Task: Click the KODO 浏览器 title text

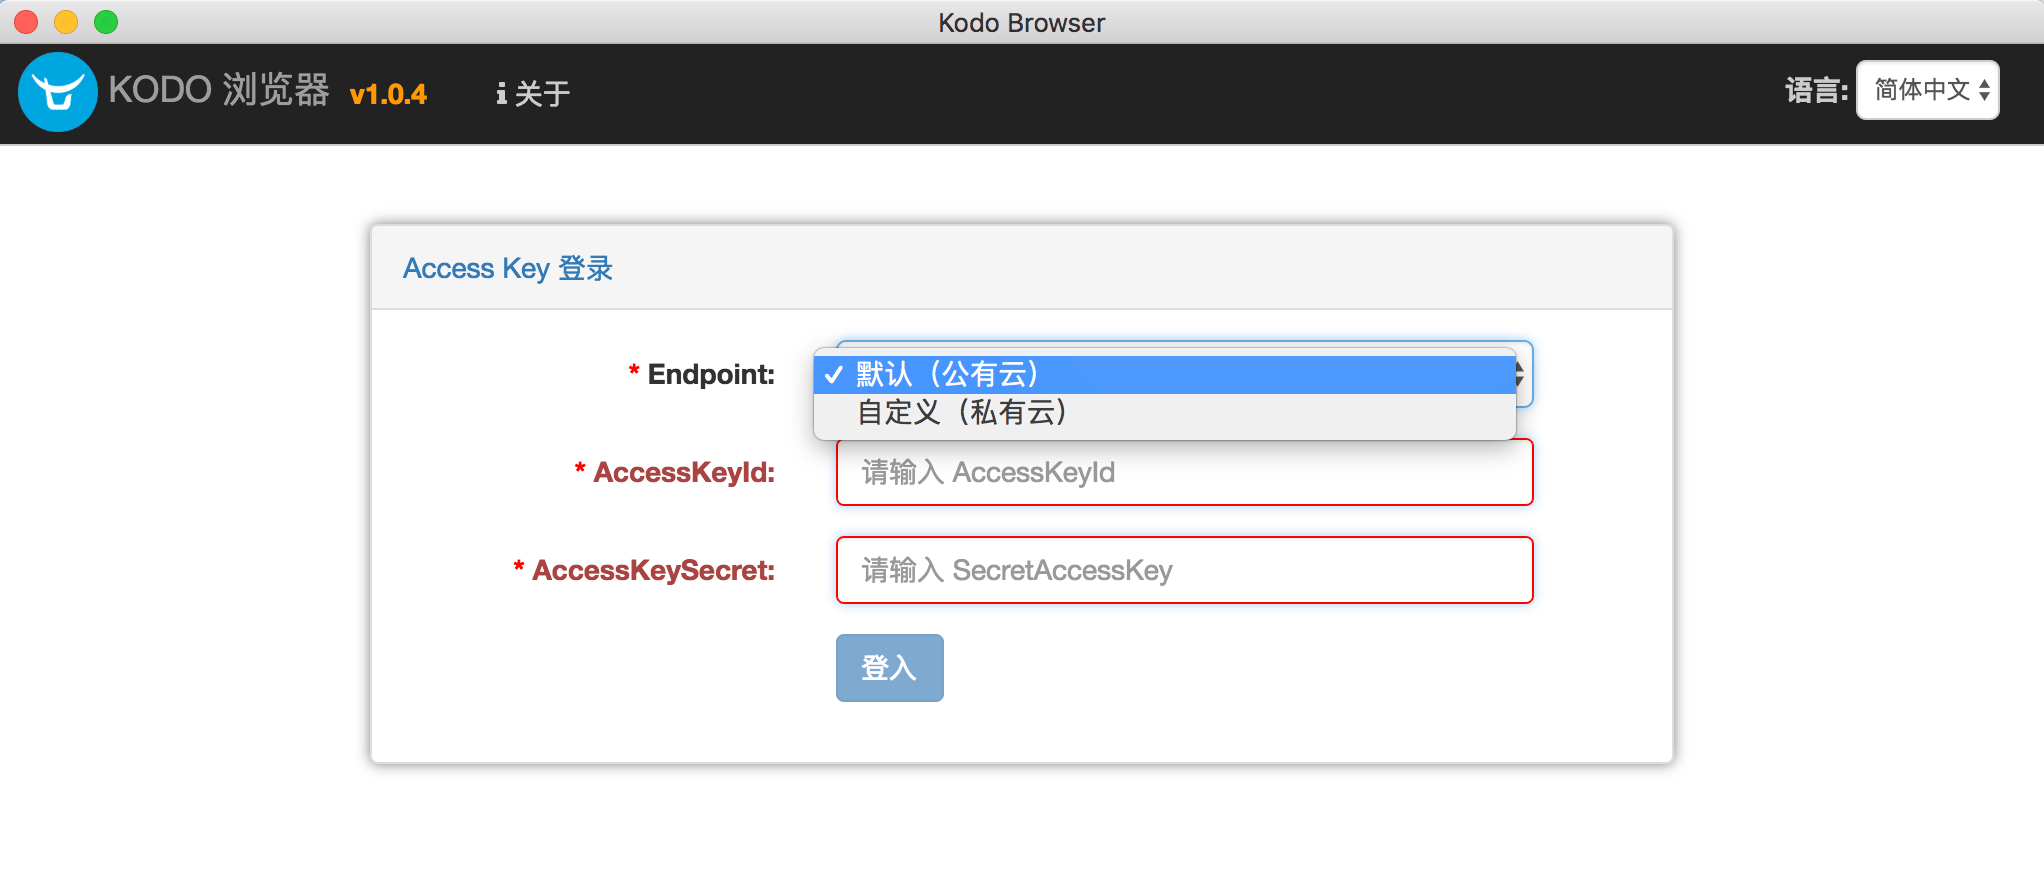Action: tap(219, 90)
